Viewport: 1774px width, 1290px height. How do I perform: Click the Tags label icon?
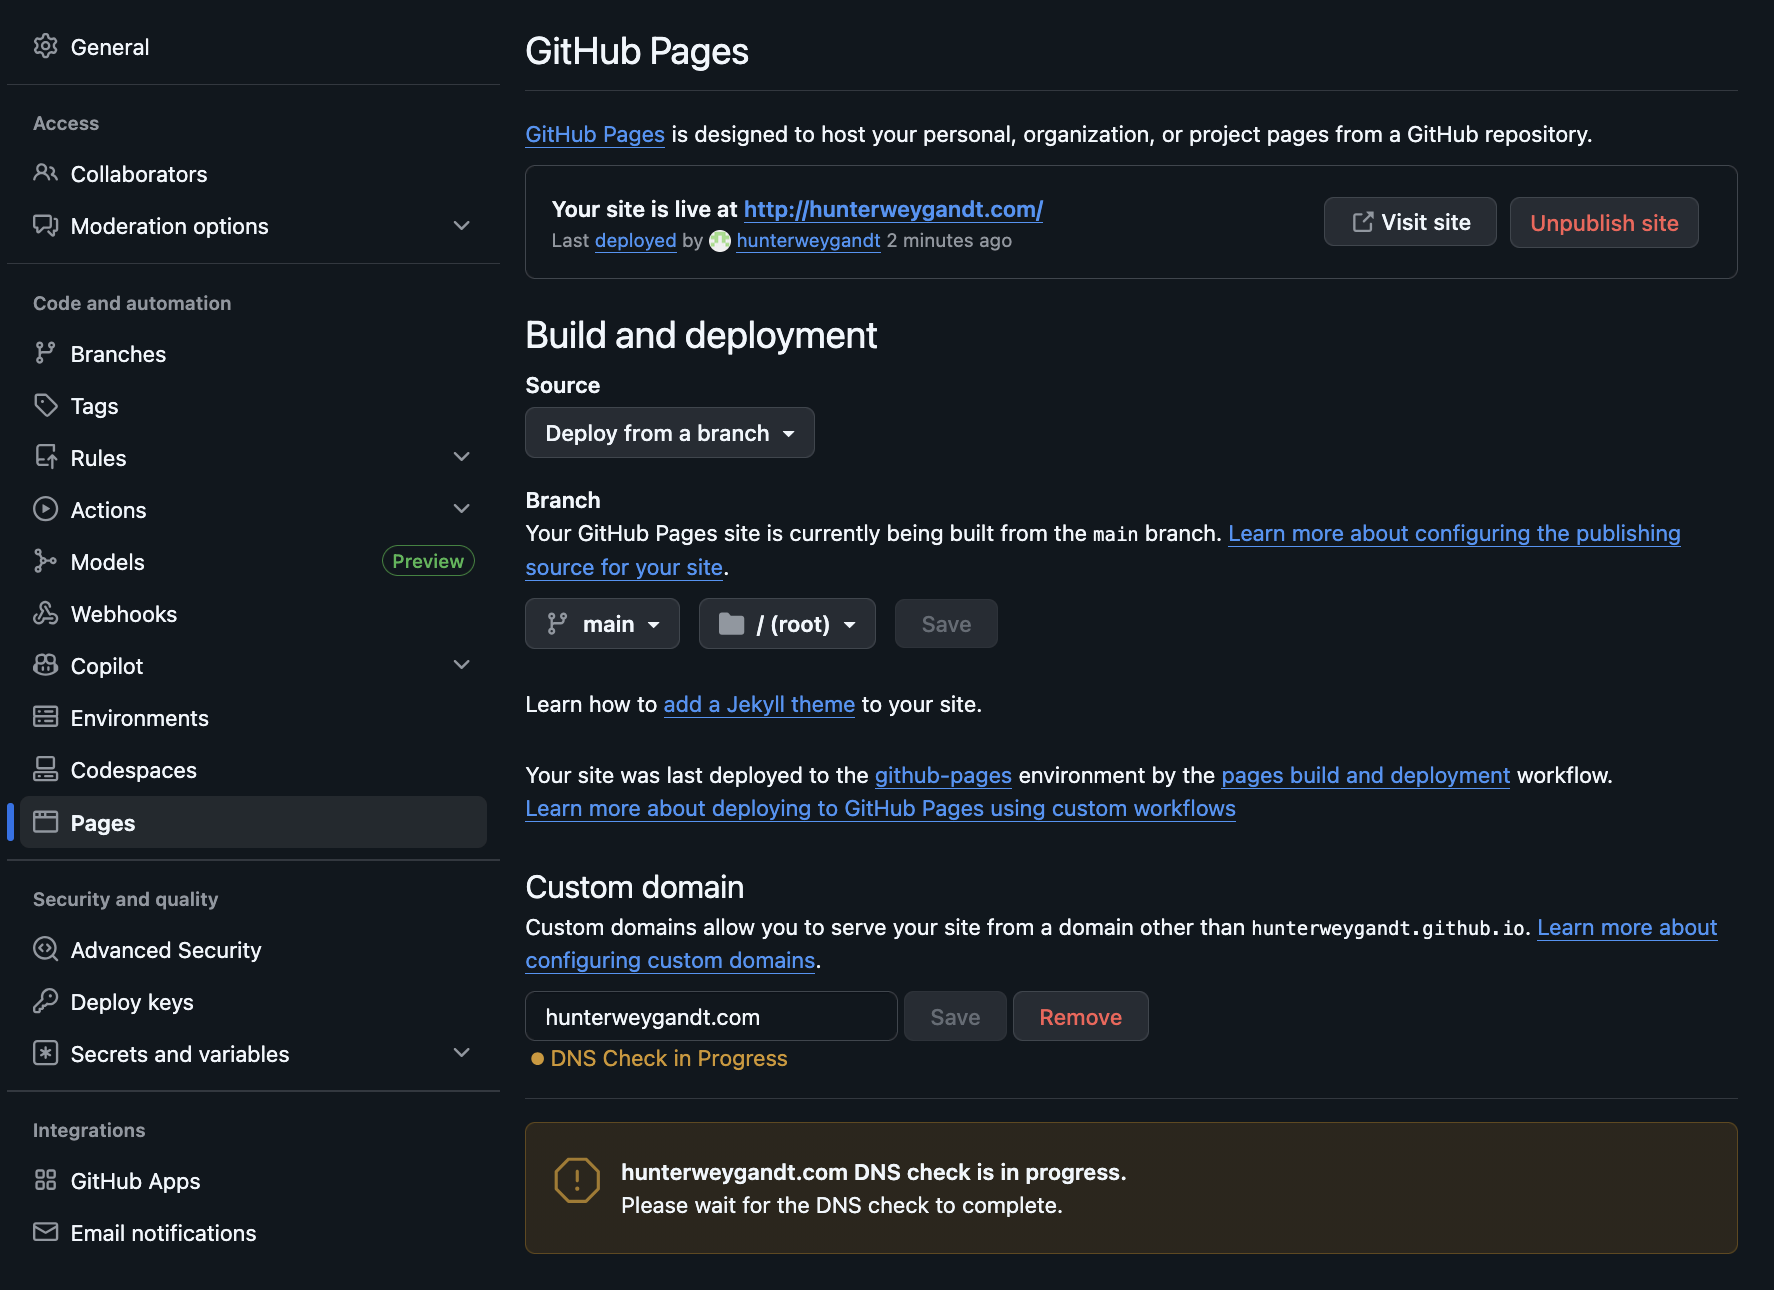[x=45, y=405]
